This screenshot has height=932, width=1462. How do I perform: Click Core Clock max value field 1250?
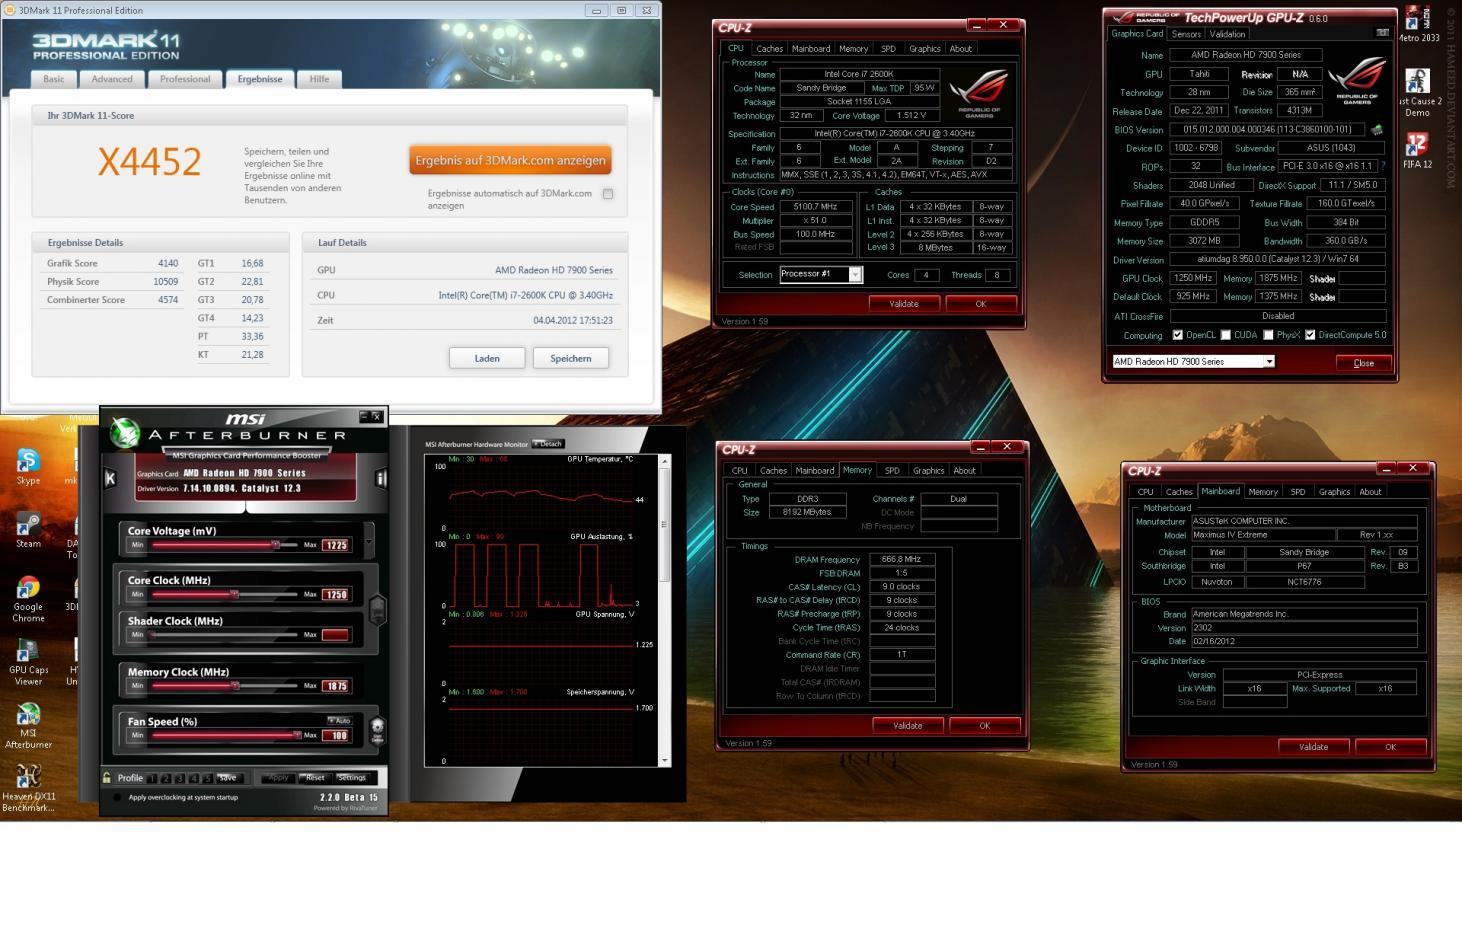point(335,594)
